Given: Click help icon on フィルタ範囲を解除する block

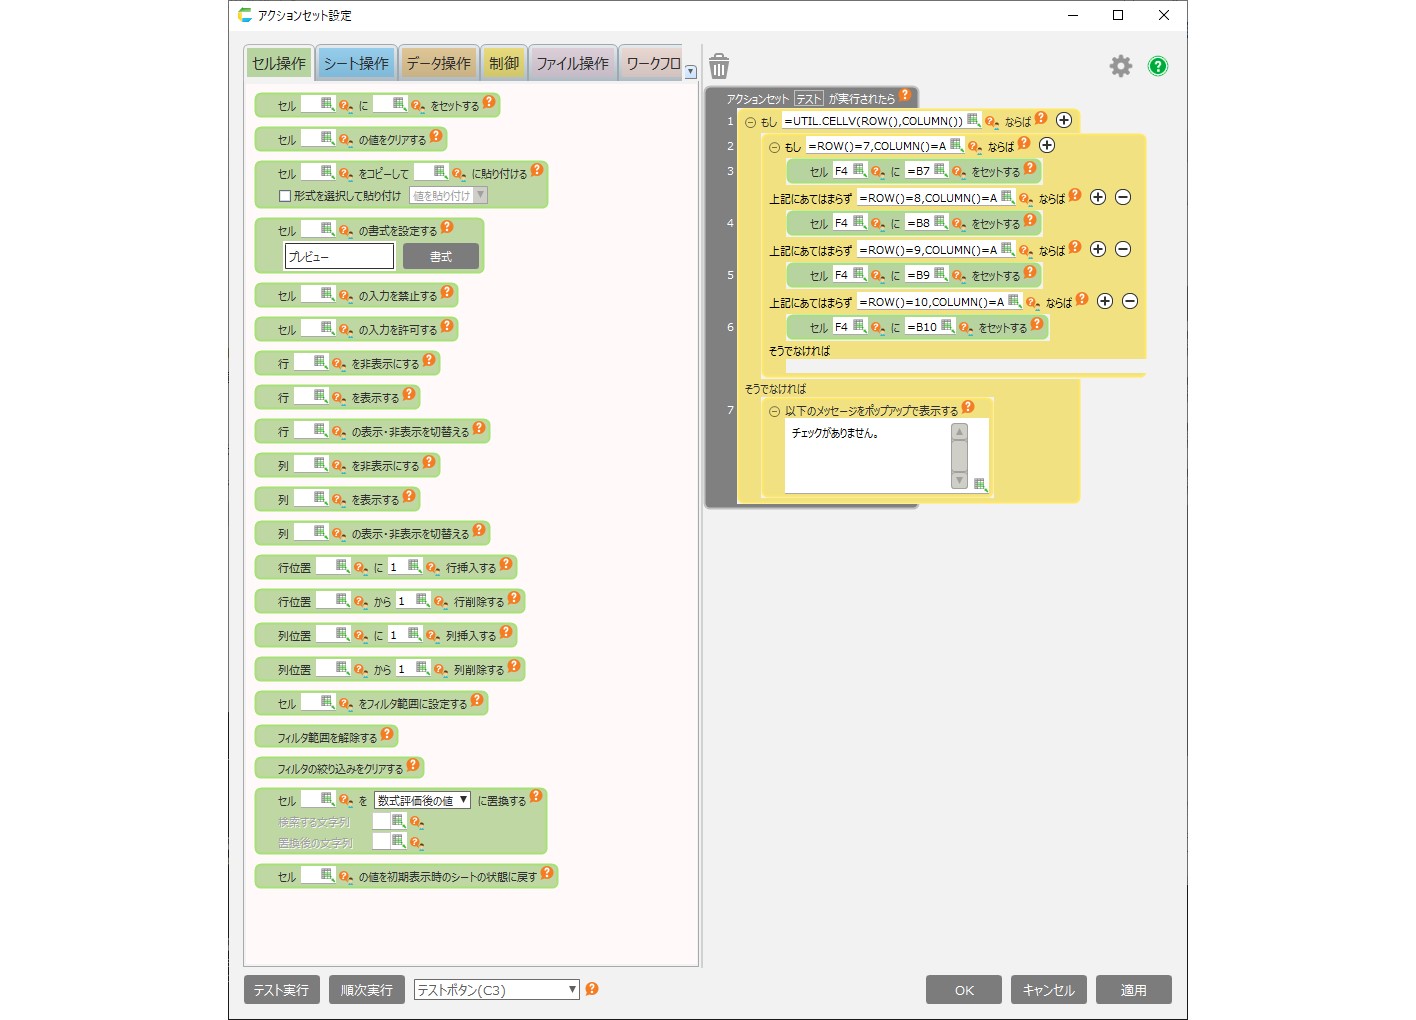Looking at the screenshot, I should coord(387,734).
